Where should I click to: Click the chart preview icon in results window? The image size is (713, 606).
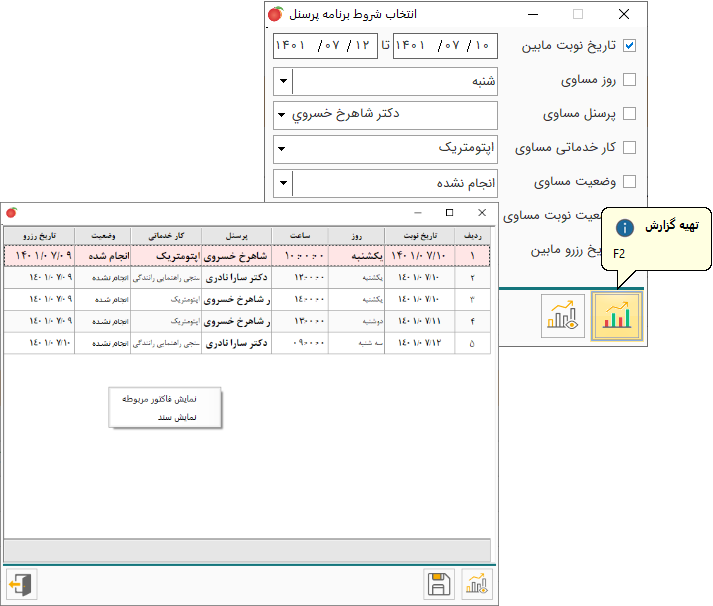tap(477, 585)
